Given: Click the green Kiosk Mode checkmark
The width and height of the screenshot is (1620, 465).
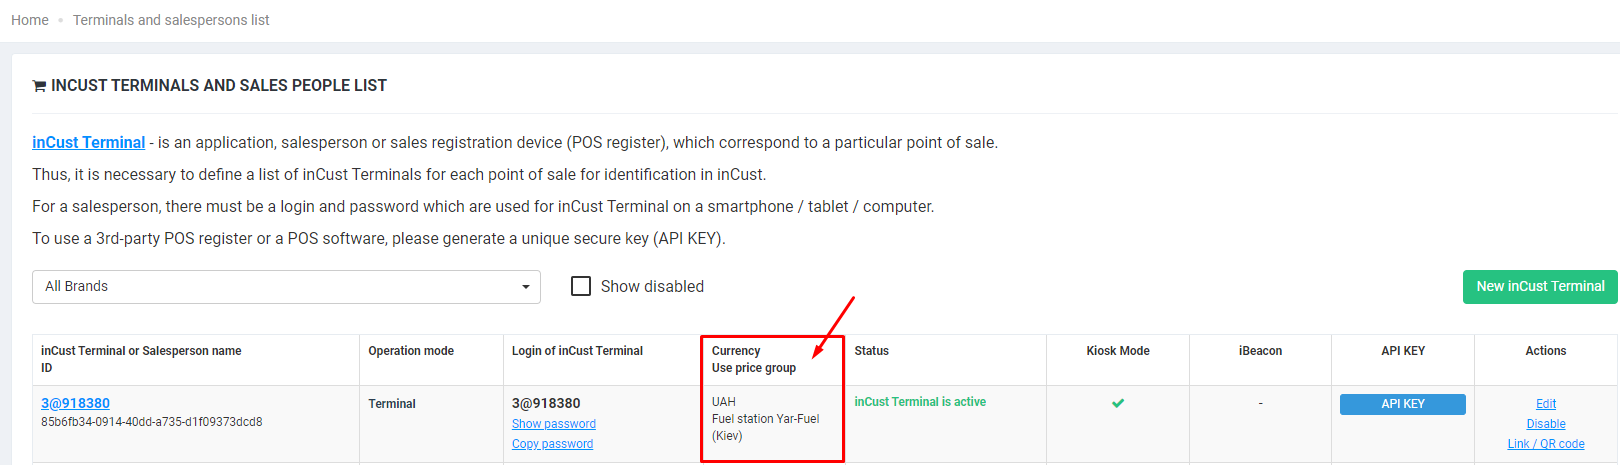Looking at the screenshot, I should click(1118, 403).
